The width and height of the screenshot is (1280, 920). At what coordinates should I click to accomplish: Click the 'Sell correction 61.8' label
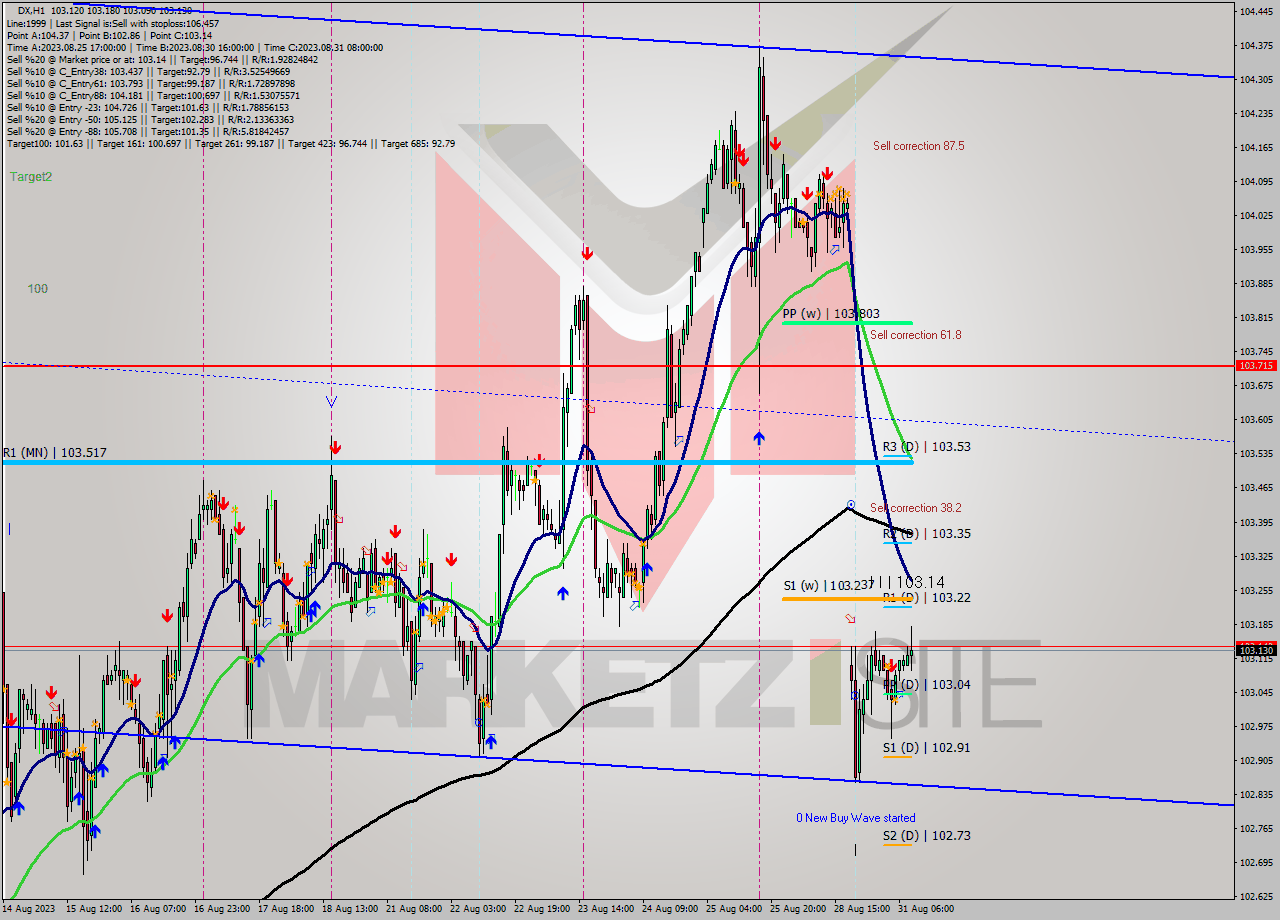click(x=915, y=335)
